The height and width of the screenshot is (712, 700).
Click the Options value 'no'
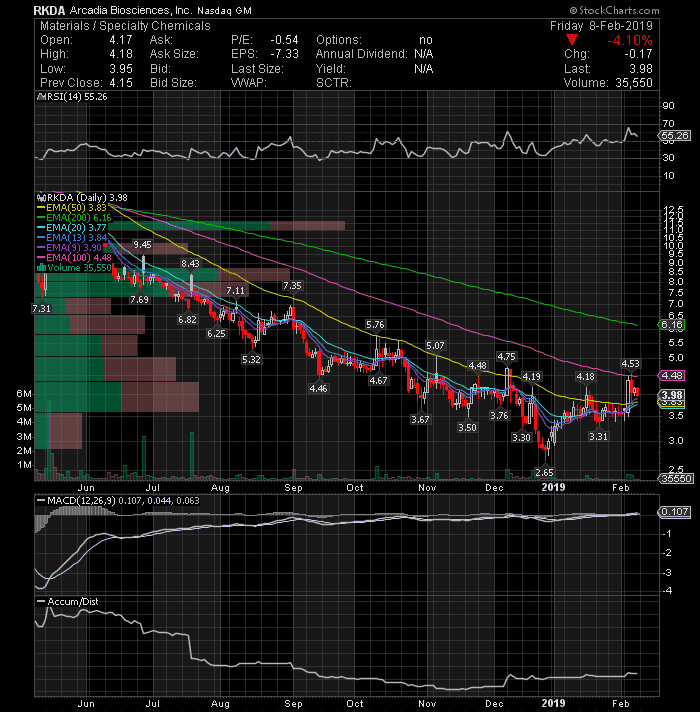(426, 40)
